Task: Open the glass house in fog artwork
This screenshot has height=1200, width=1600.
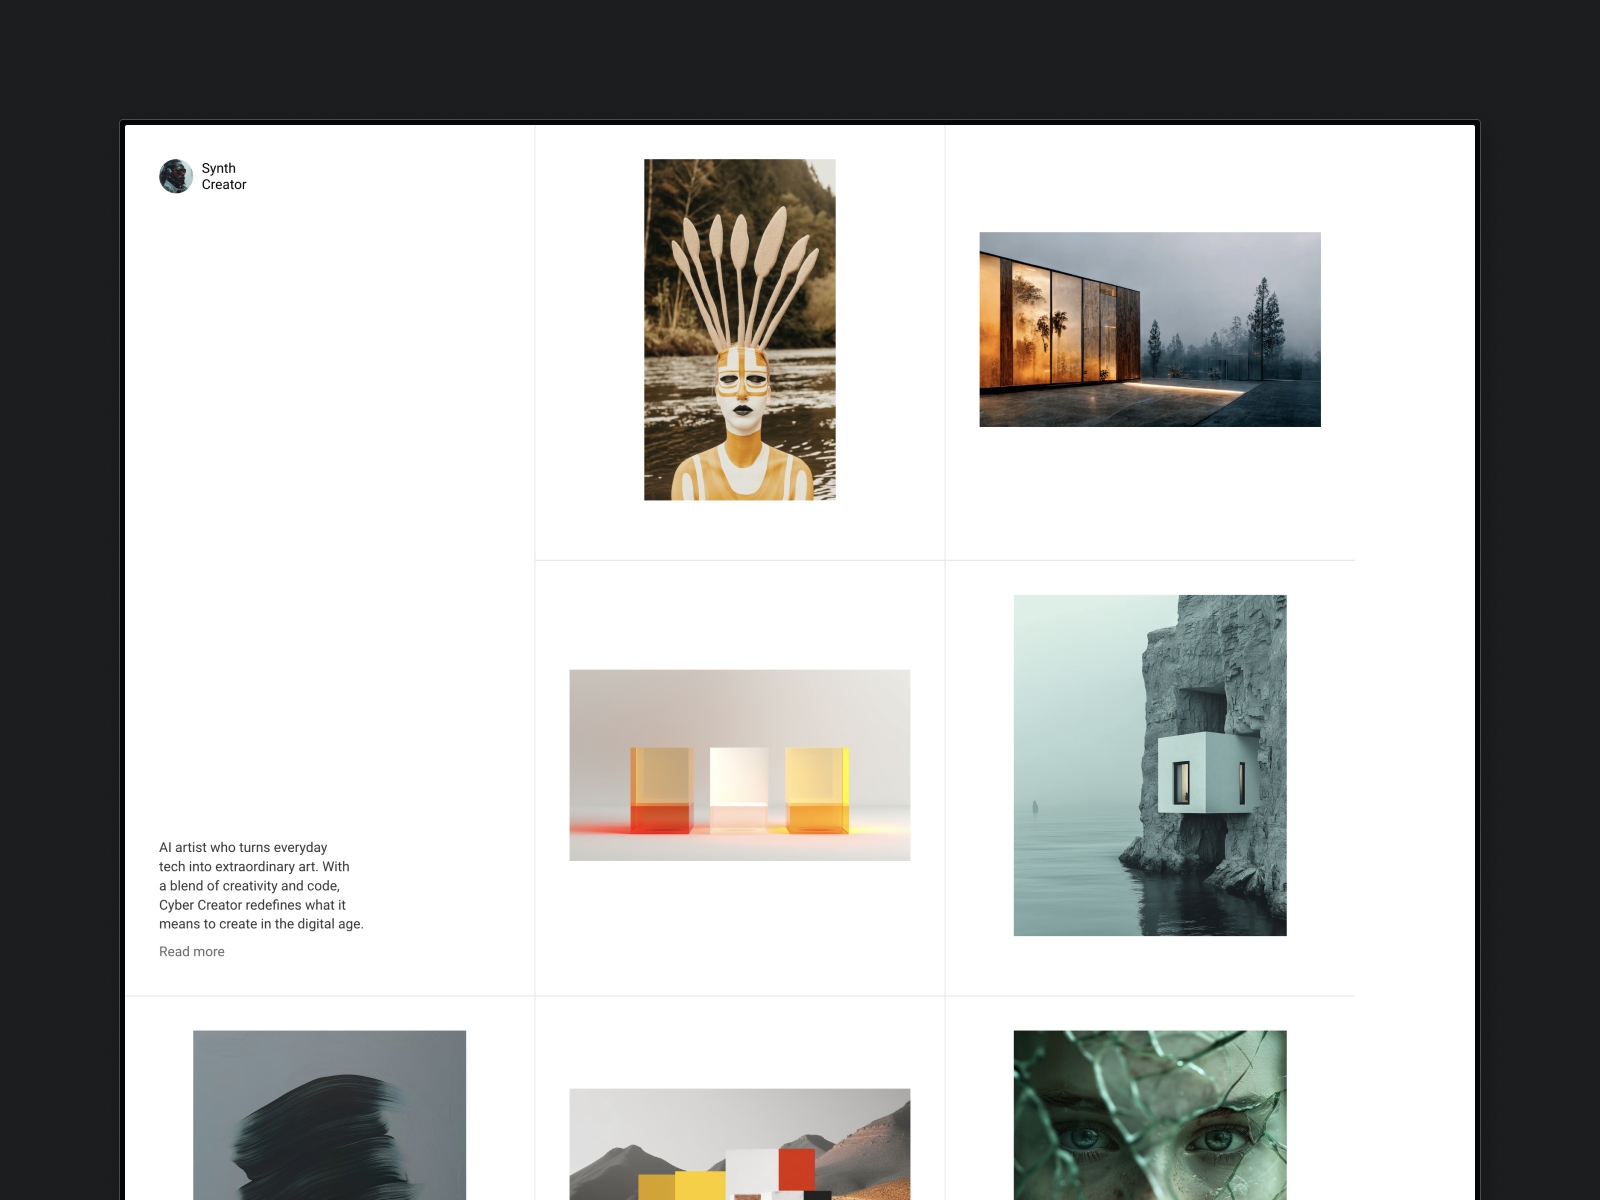Action: tap(1150, 329)
